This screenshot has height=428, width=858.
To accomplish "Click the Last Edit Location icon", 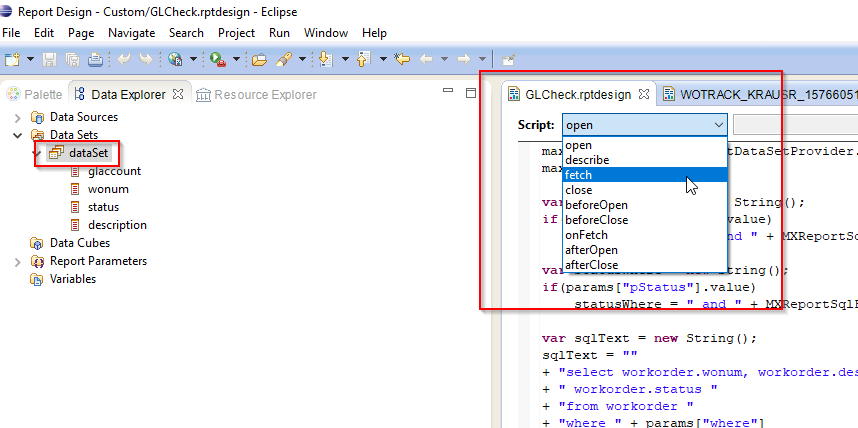I will tap(402, 59).
